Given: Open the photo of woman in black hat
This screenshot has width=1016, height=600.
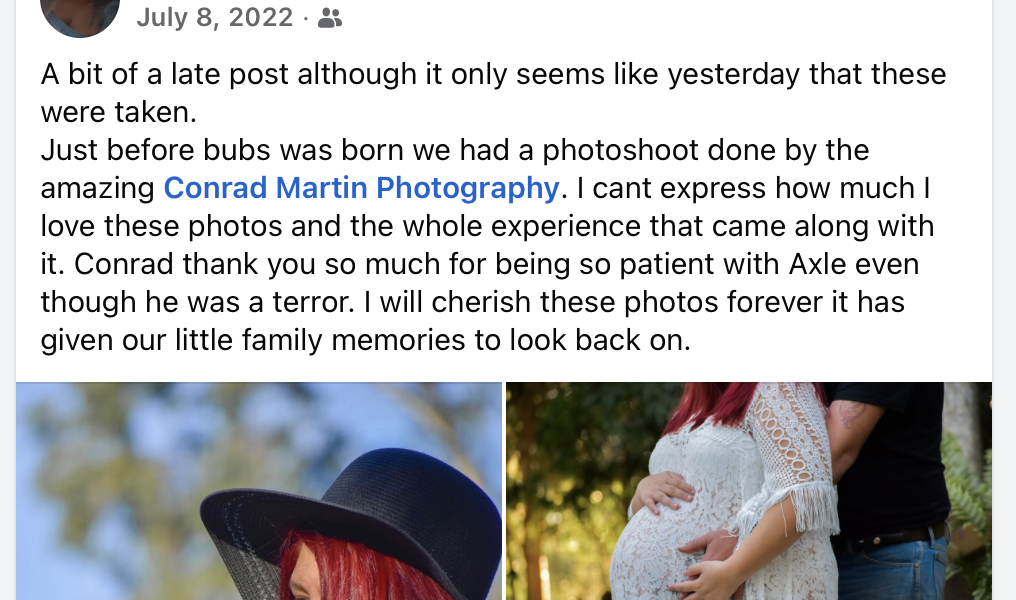Looking at the screenshot, I should point(259,490).
